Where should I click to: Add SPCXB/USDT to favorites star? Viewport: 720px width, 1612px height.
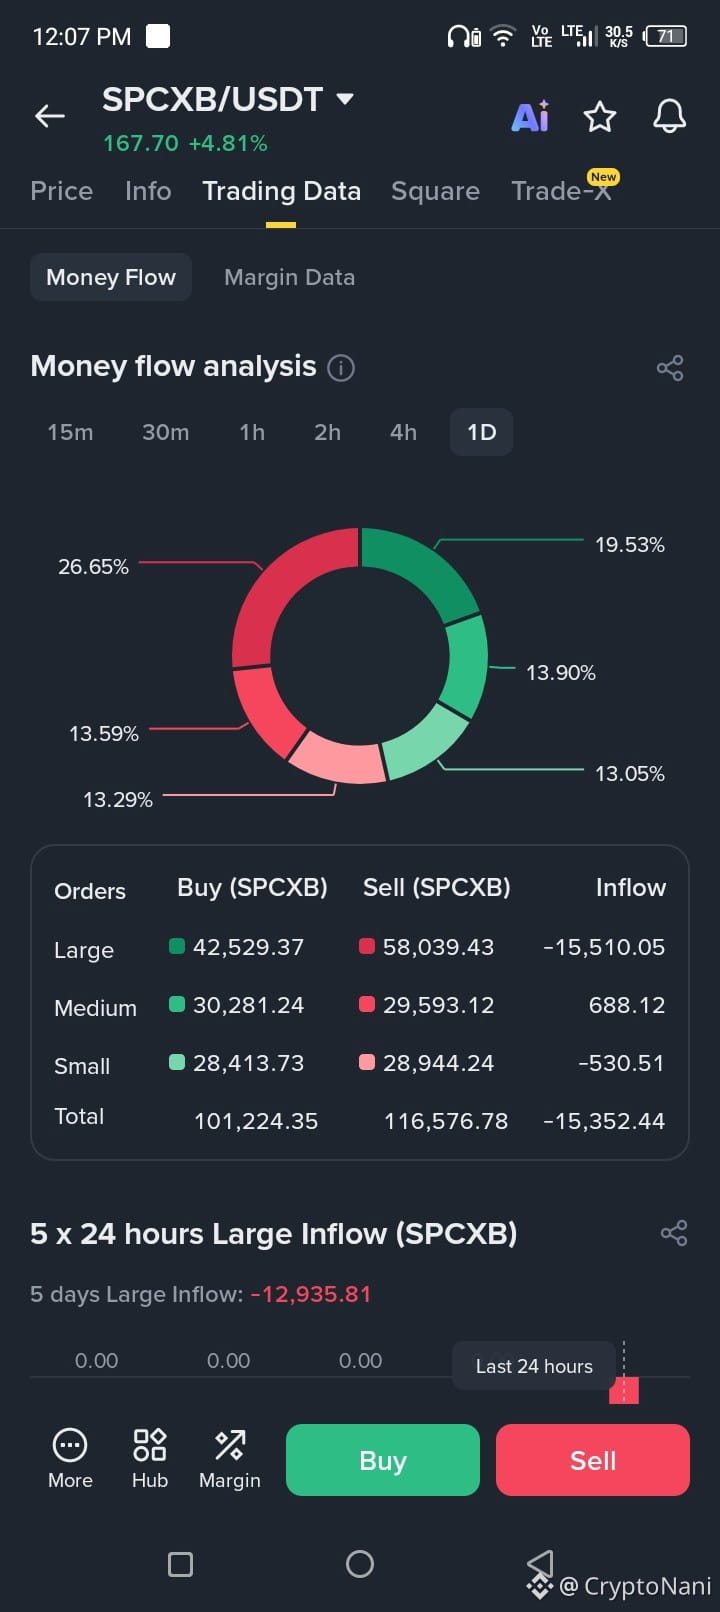point(600,116)
